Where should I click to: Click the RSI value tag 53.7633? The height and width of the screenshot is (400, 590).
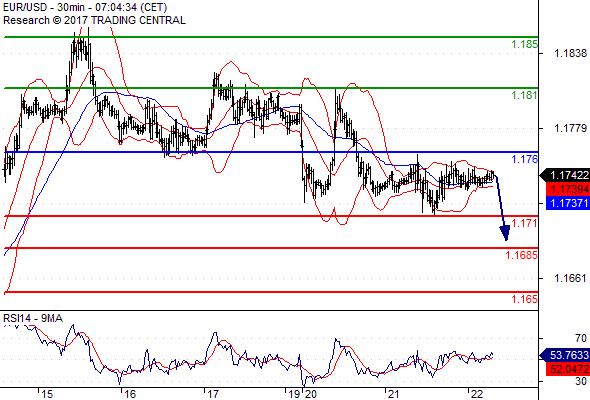(565, 355)
